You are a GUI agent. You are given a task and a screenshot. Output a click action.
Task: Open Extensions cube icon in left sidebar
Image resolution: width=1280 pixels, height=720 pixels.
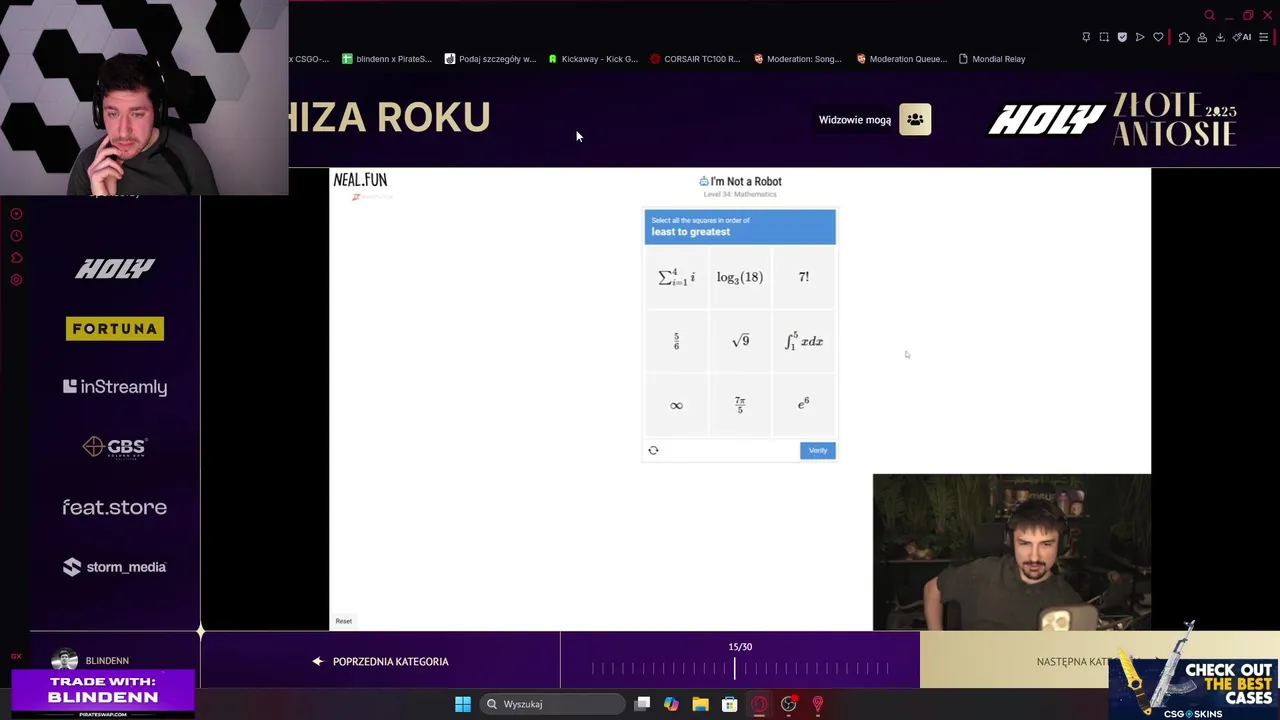point(16,258)
